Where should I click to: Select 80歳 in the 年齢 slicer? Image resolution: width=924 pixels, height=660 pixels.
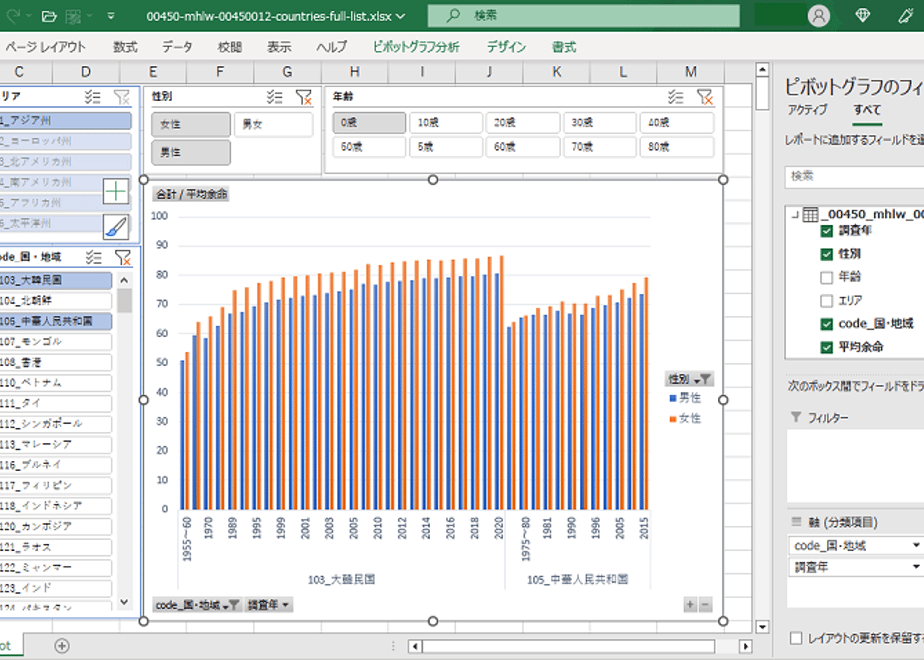(676, 147)
